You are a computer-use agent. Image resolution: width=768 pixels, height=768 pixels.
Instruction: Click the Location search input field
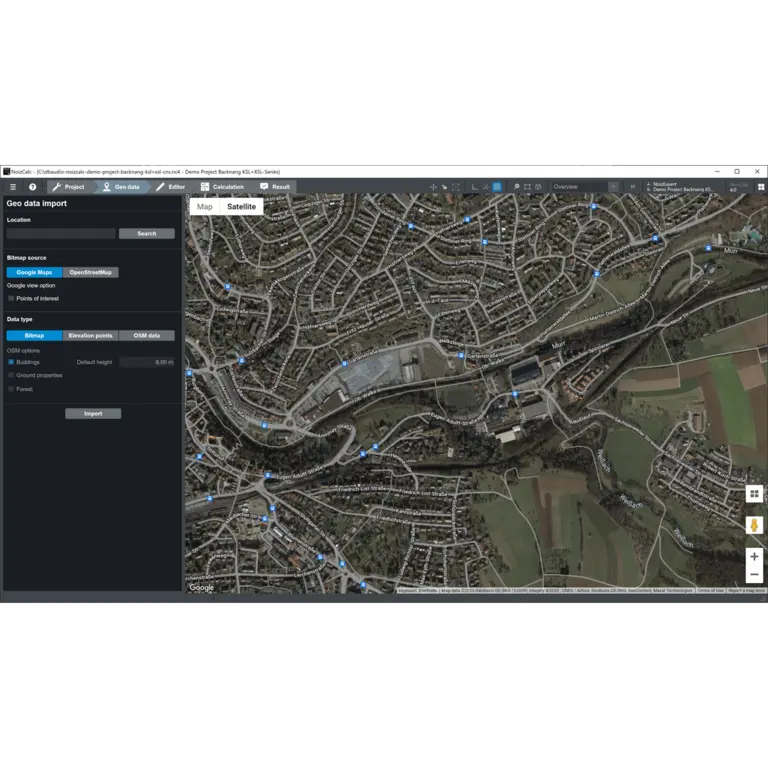61,234
